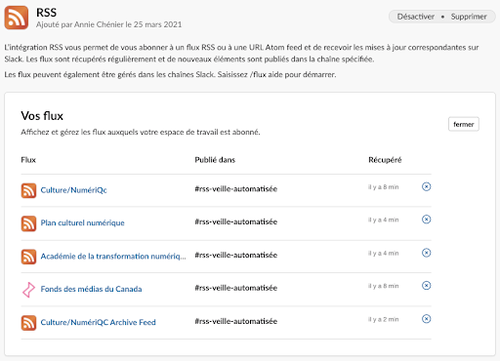Open the Culture/NumériQc feed link
This screenshot has height=361, width=500.
[74, 190]
